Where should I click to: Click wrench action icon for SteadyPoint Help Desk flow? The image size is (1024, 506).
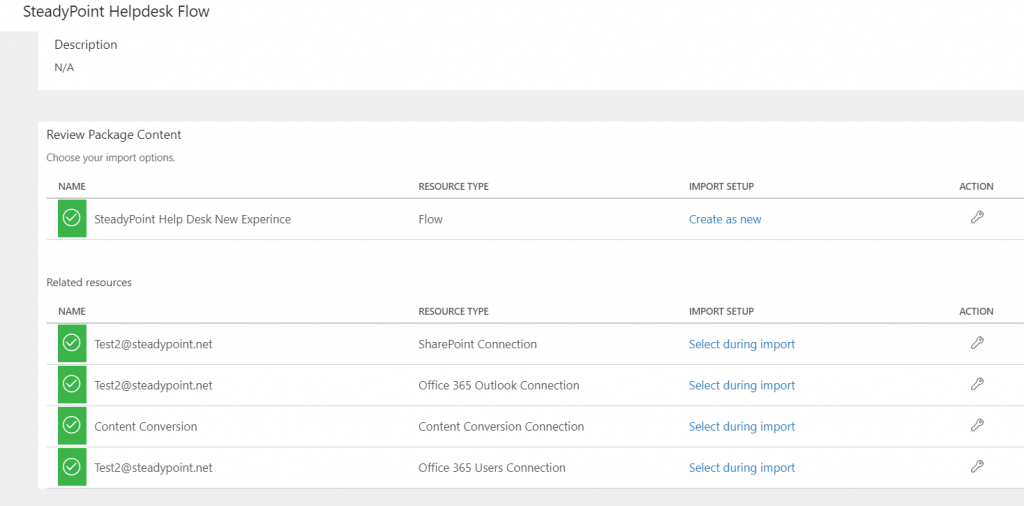[x=977, y=218]
